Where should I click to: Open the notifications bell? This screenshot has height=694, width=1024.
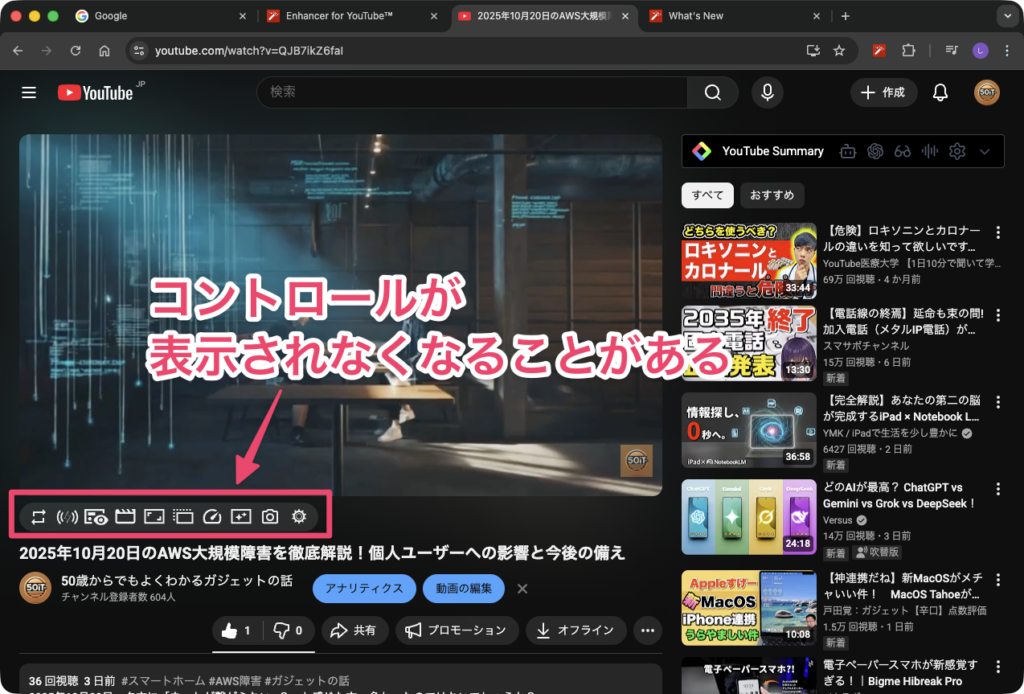(x=940, y=92)
